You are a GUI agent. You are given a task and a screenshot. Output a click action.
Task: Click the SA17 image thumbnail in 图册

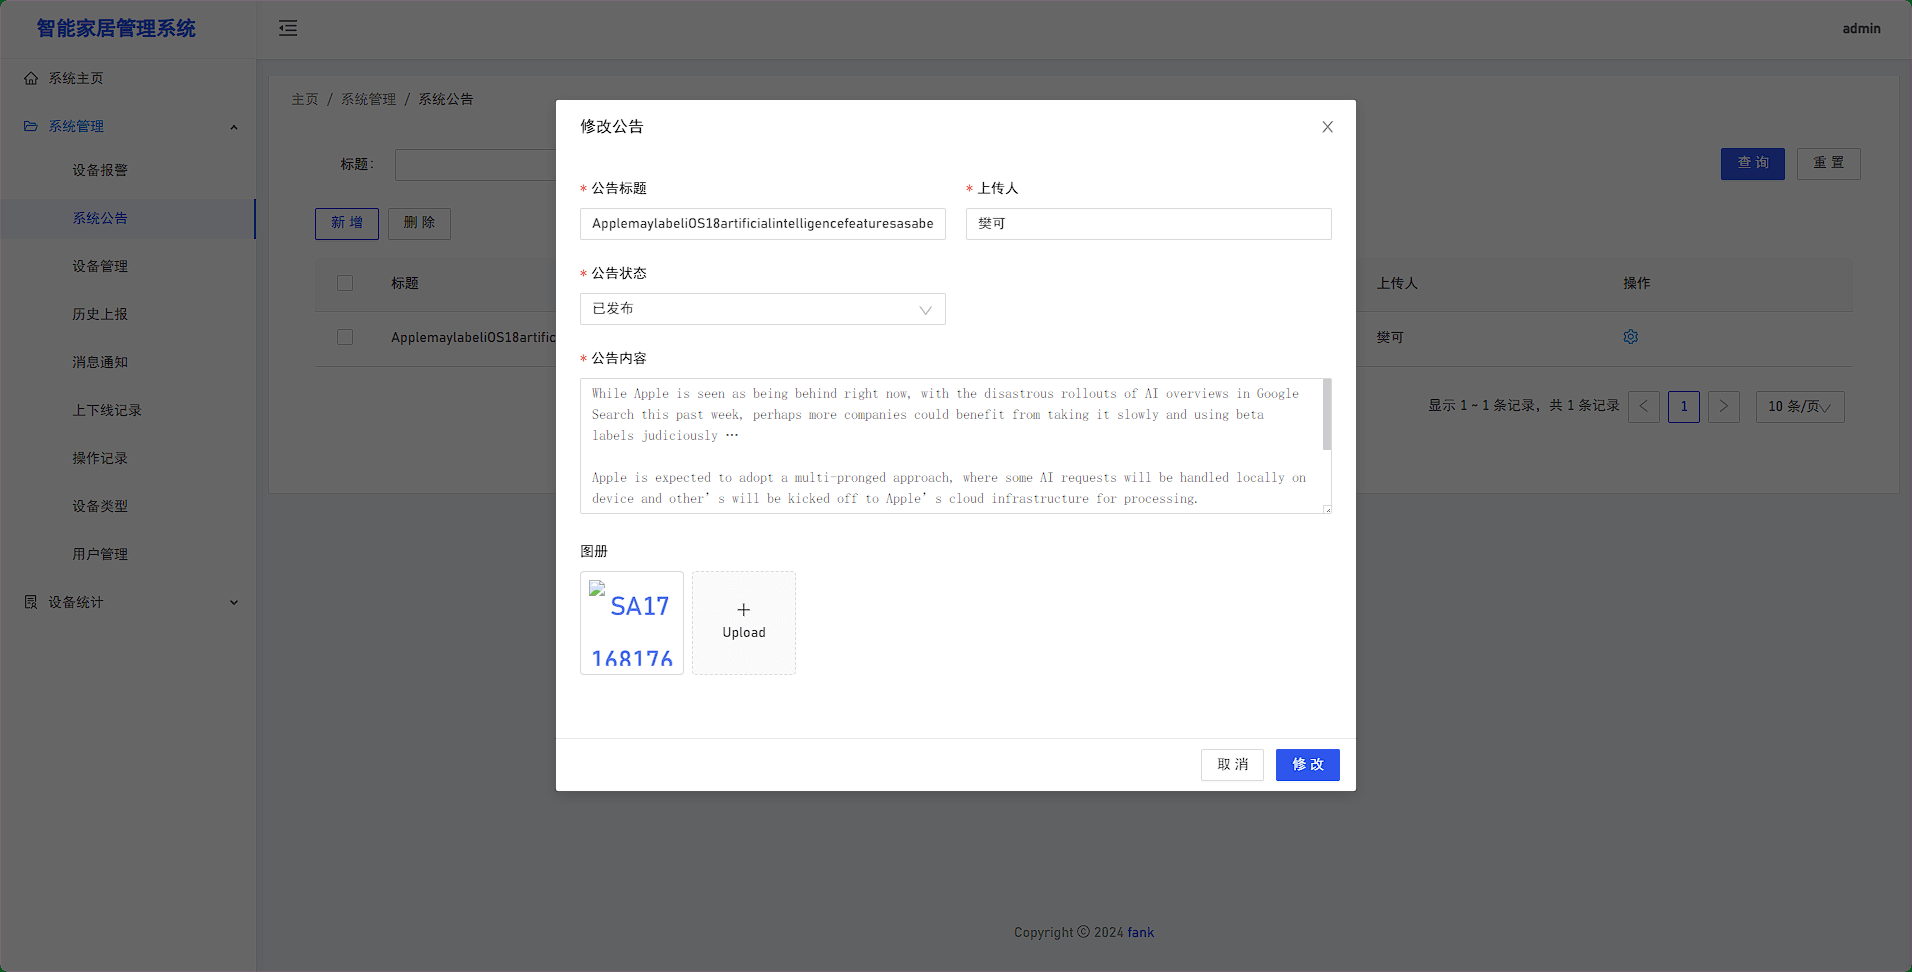(632, 622)
